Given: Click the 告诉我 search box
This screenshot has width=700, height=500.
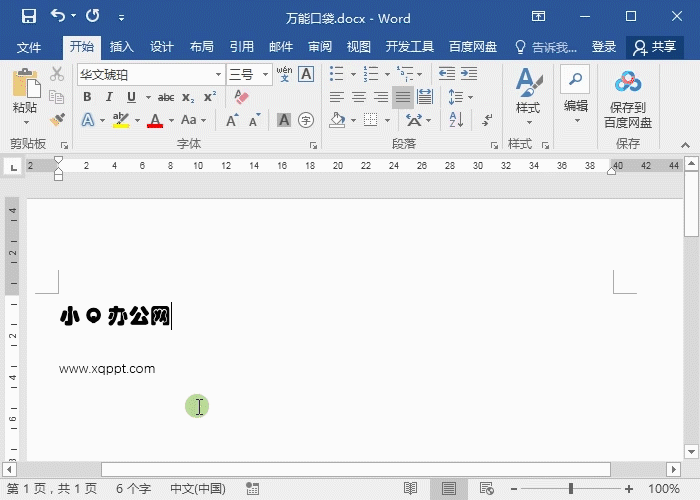Looking at the screenshot, I should [x=546, y=47].
